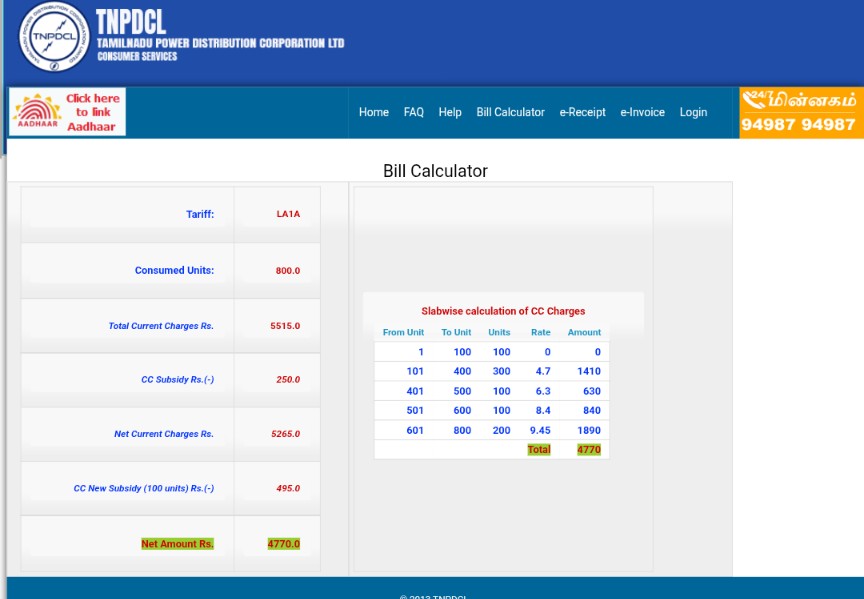Select From Unit 101 cell
Image resolution: width=864 pixels, height=599 pixels.
pyautogui.click(x=415, y=371)
